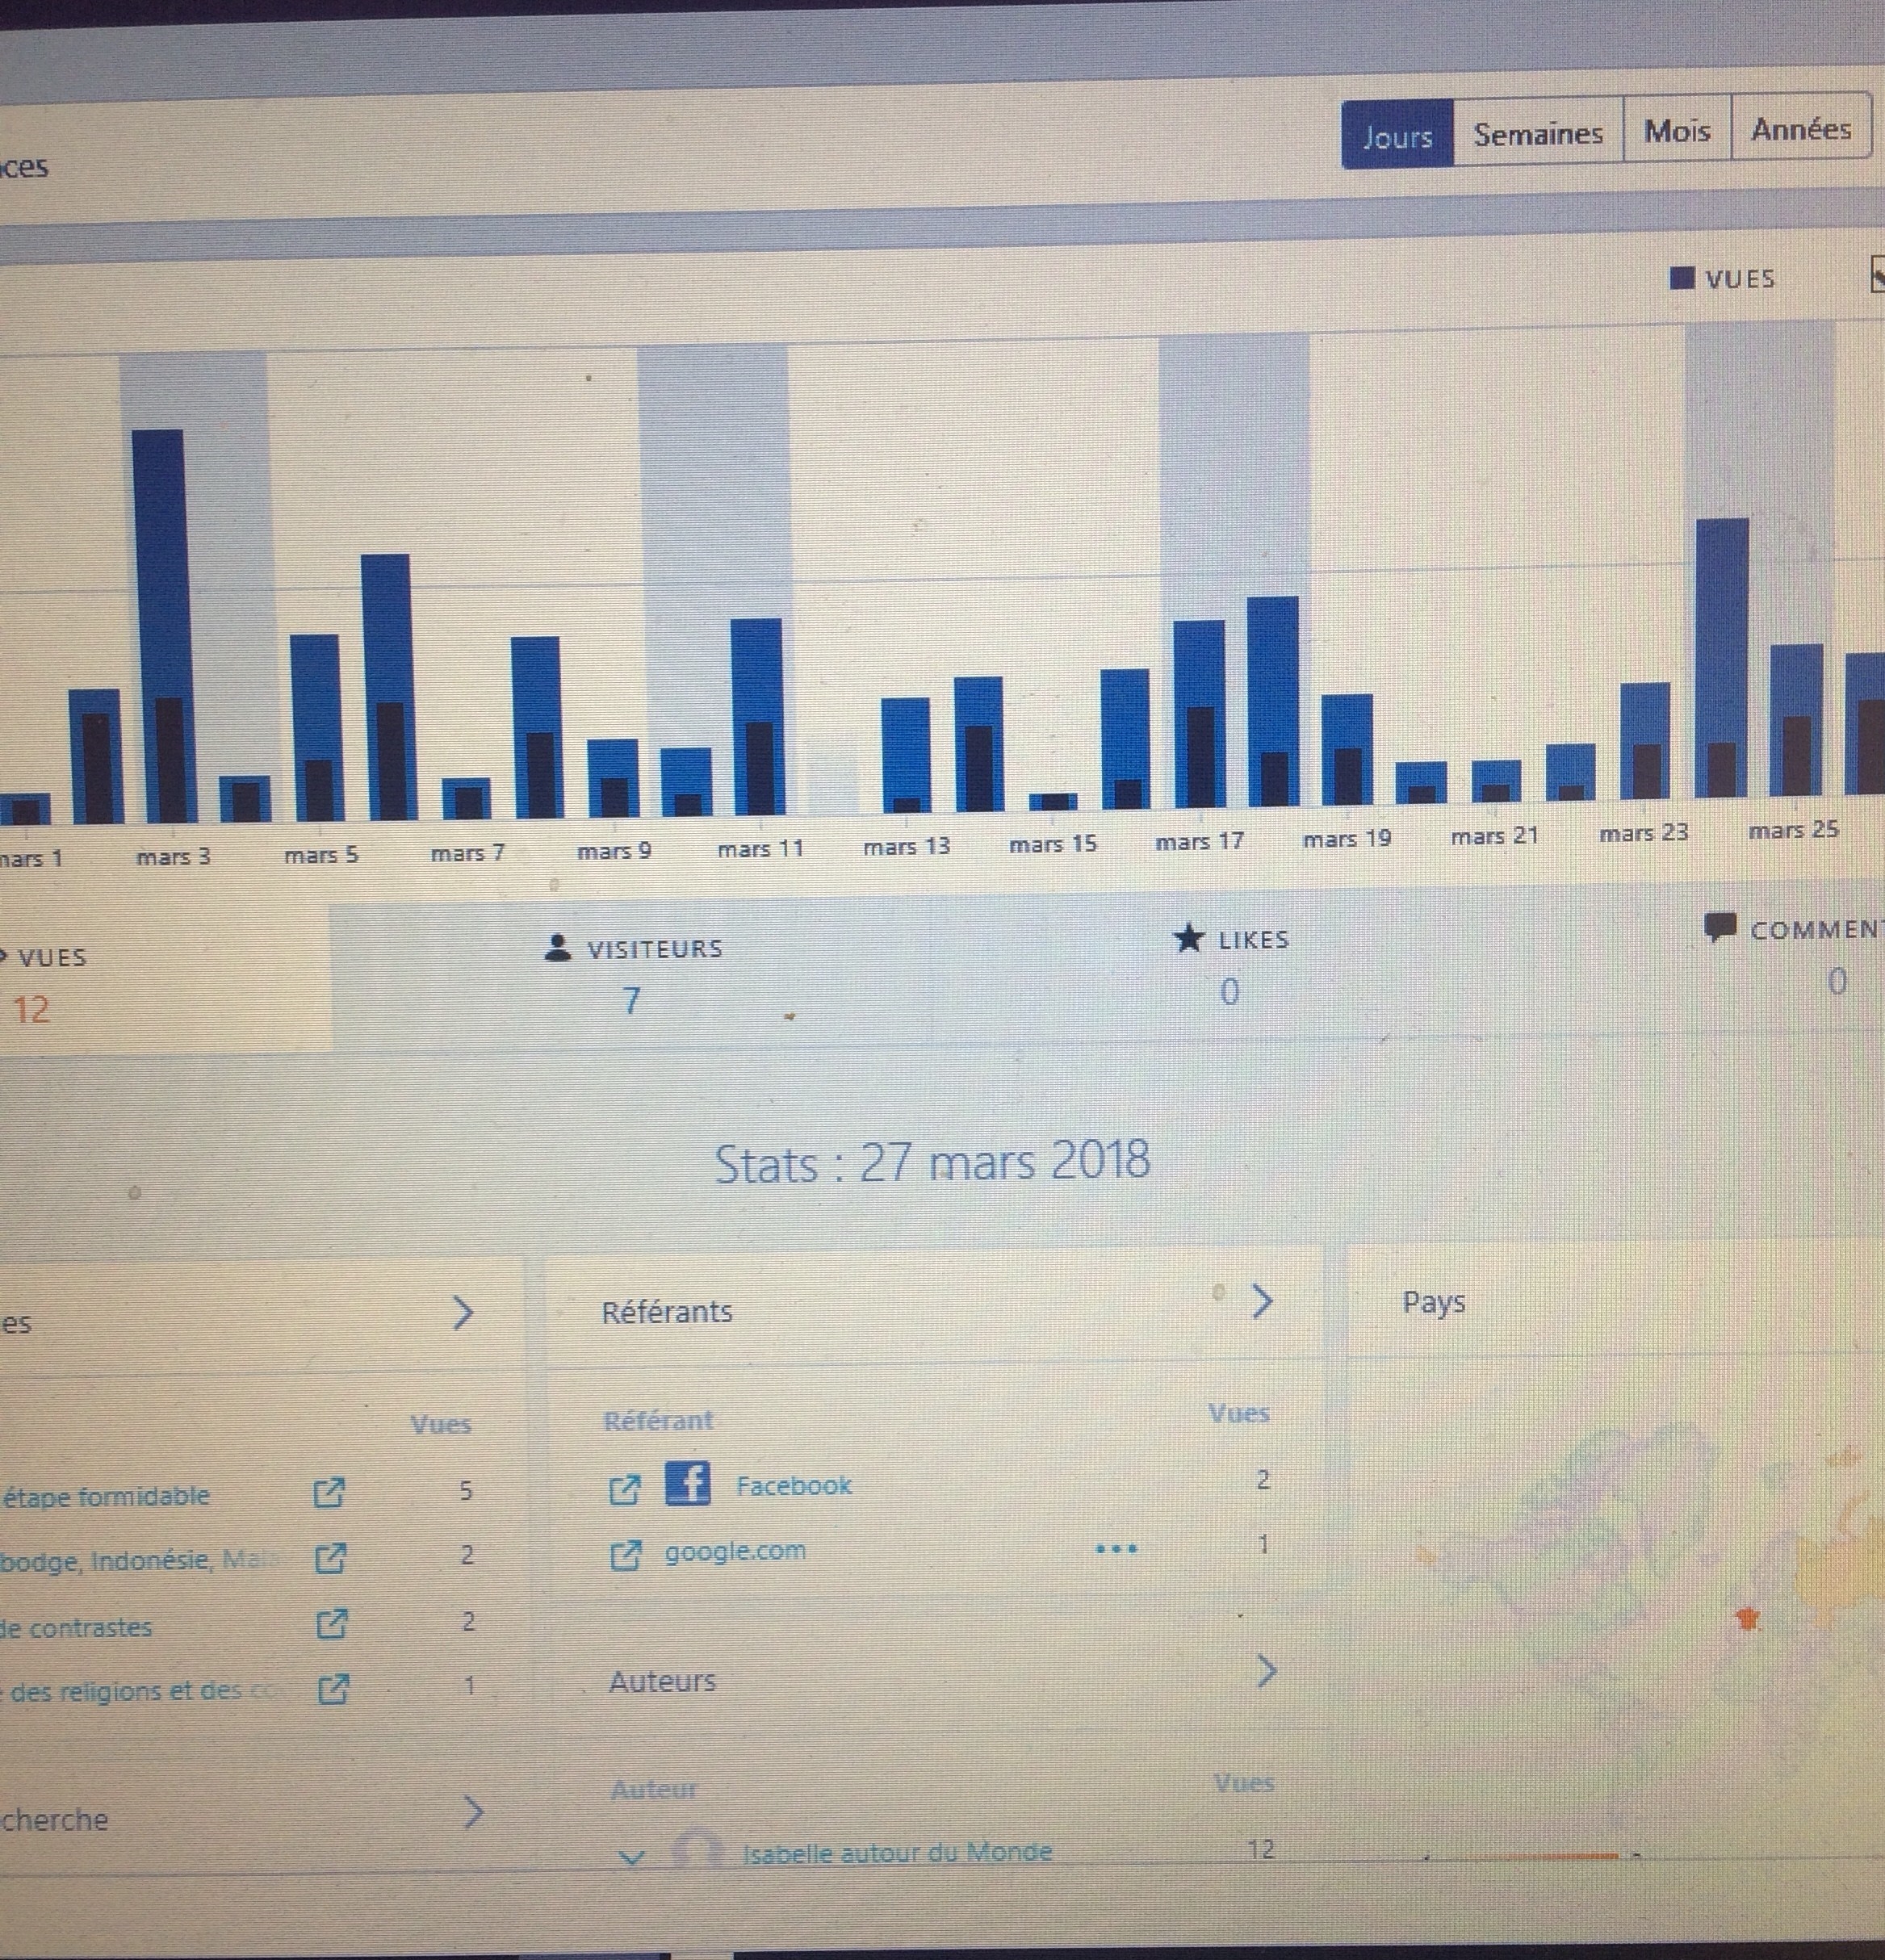Select the Années view tab

point(1801,129)
